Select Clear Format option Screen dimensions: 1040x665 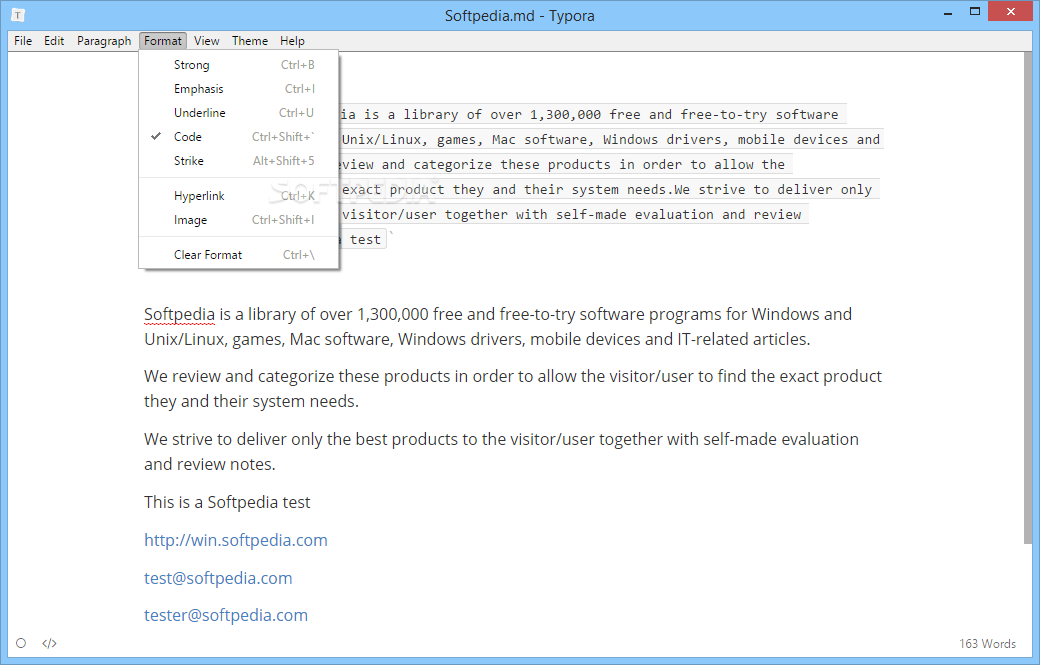(239, 255)
